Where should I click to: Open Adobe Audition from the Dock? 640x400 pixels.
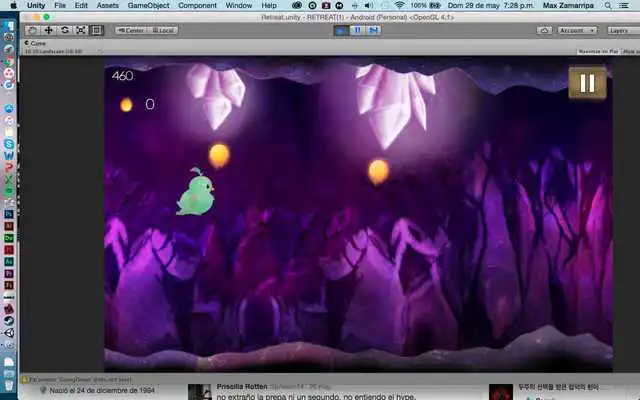tap(9, 262)
